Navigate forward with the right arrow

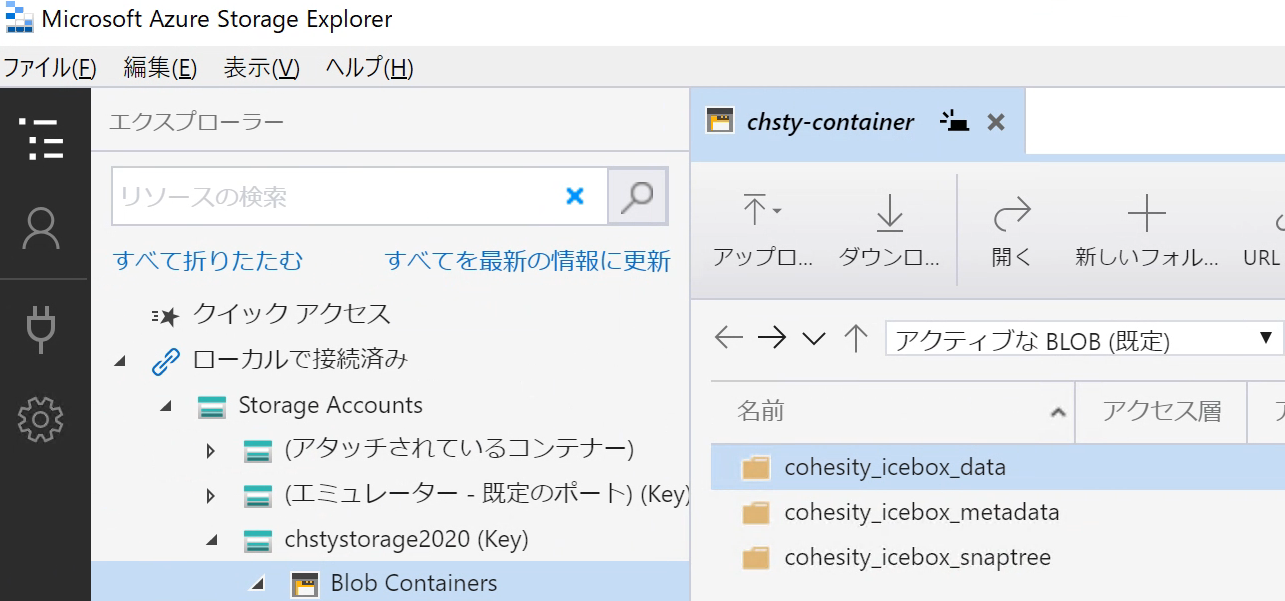pos(771,338)
